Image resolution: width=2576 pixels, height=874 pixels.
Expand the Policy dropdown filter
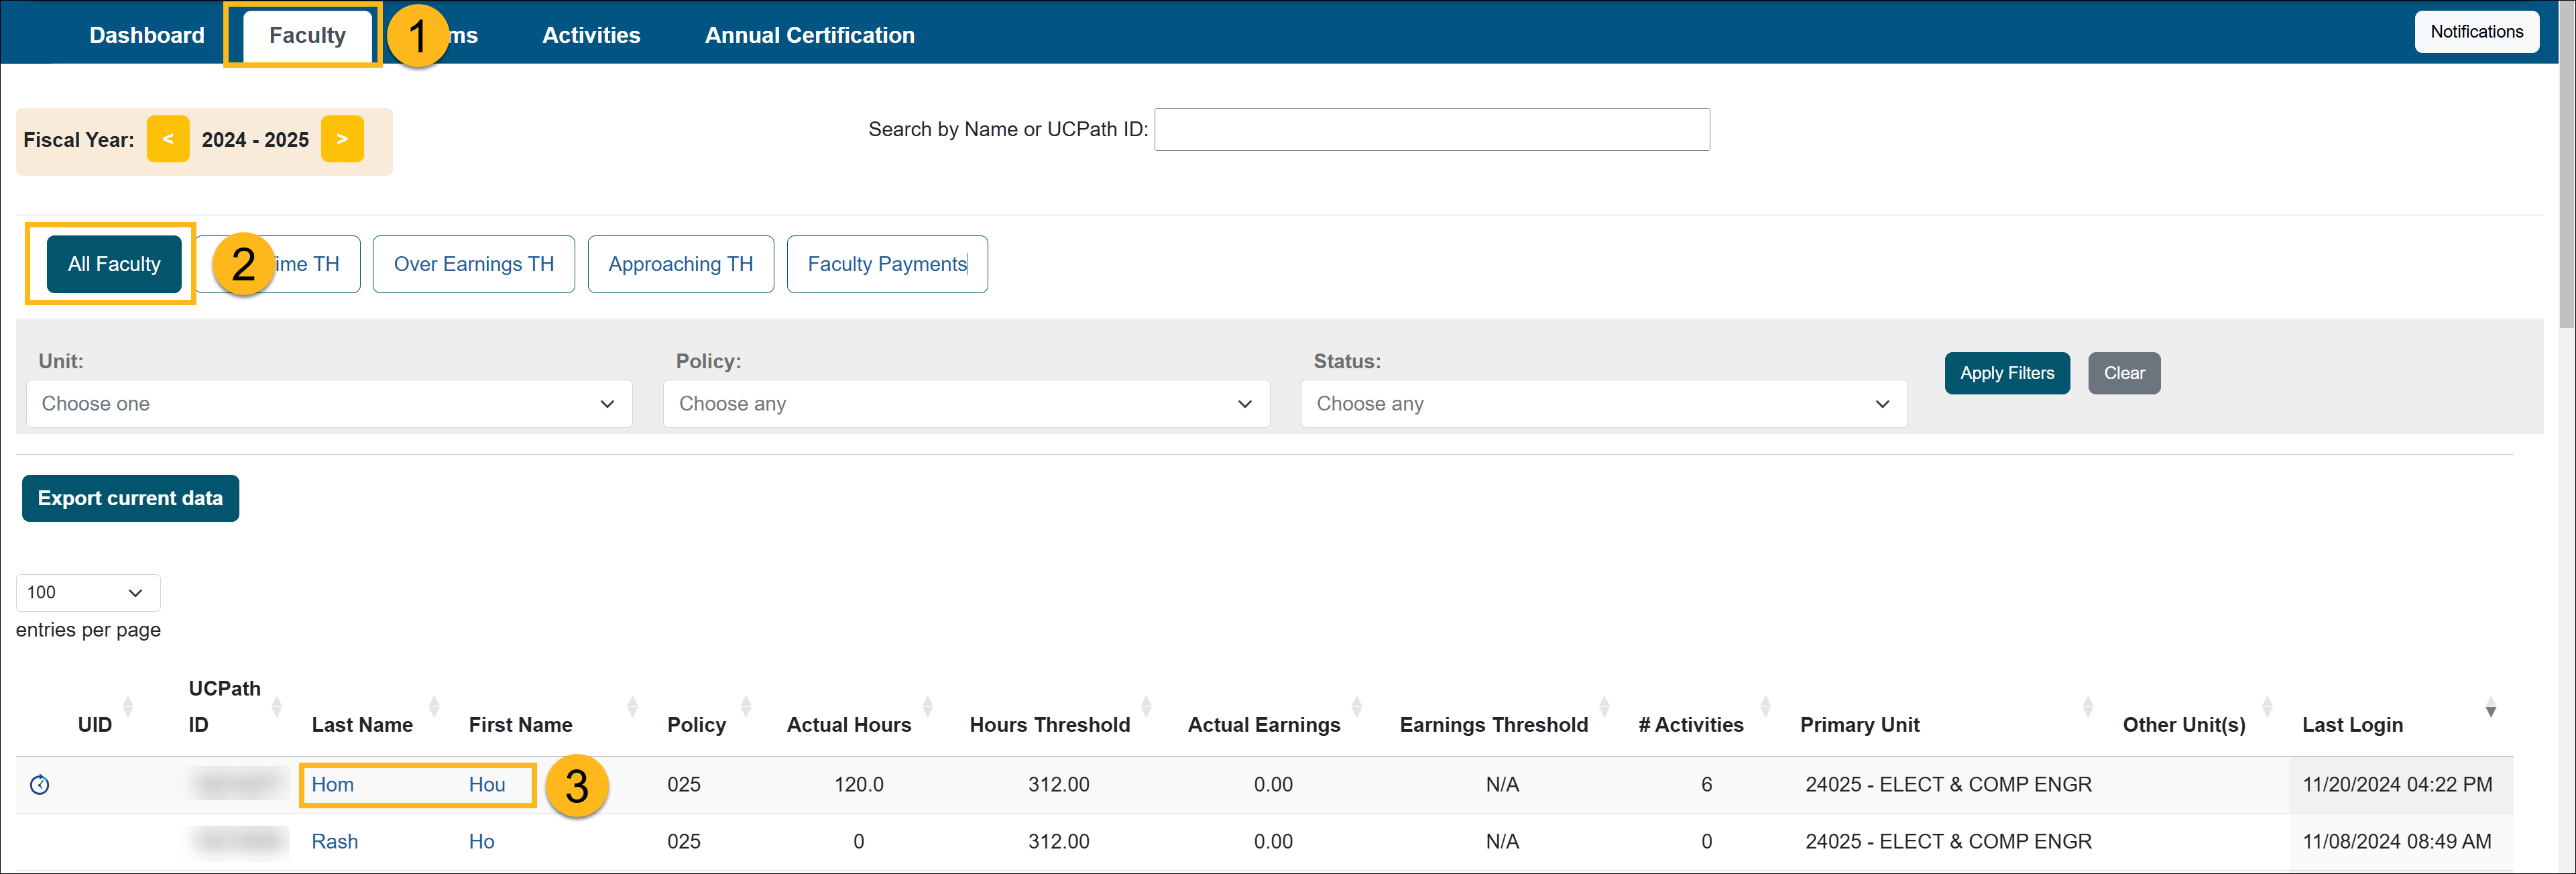[968, 402]
